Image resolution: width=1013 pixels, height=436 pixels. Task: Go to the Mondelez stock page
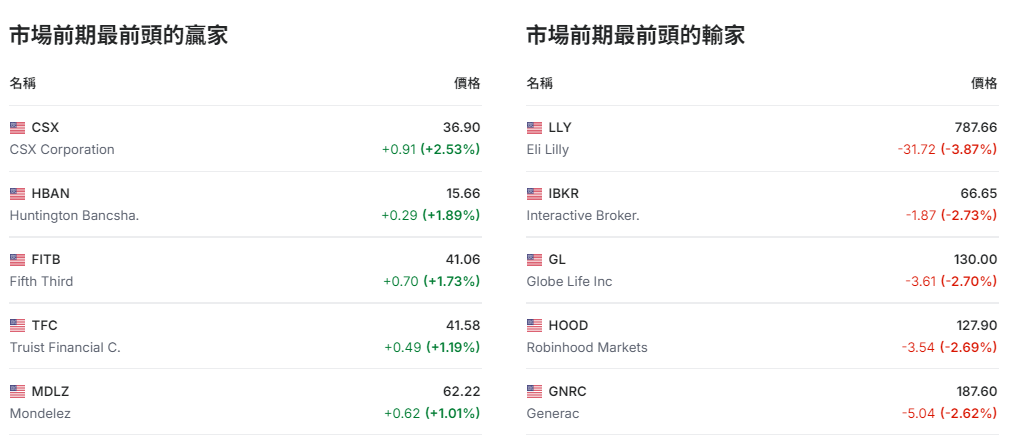click(x=40, y=413)
